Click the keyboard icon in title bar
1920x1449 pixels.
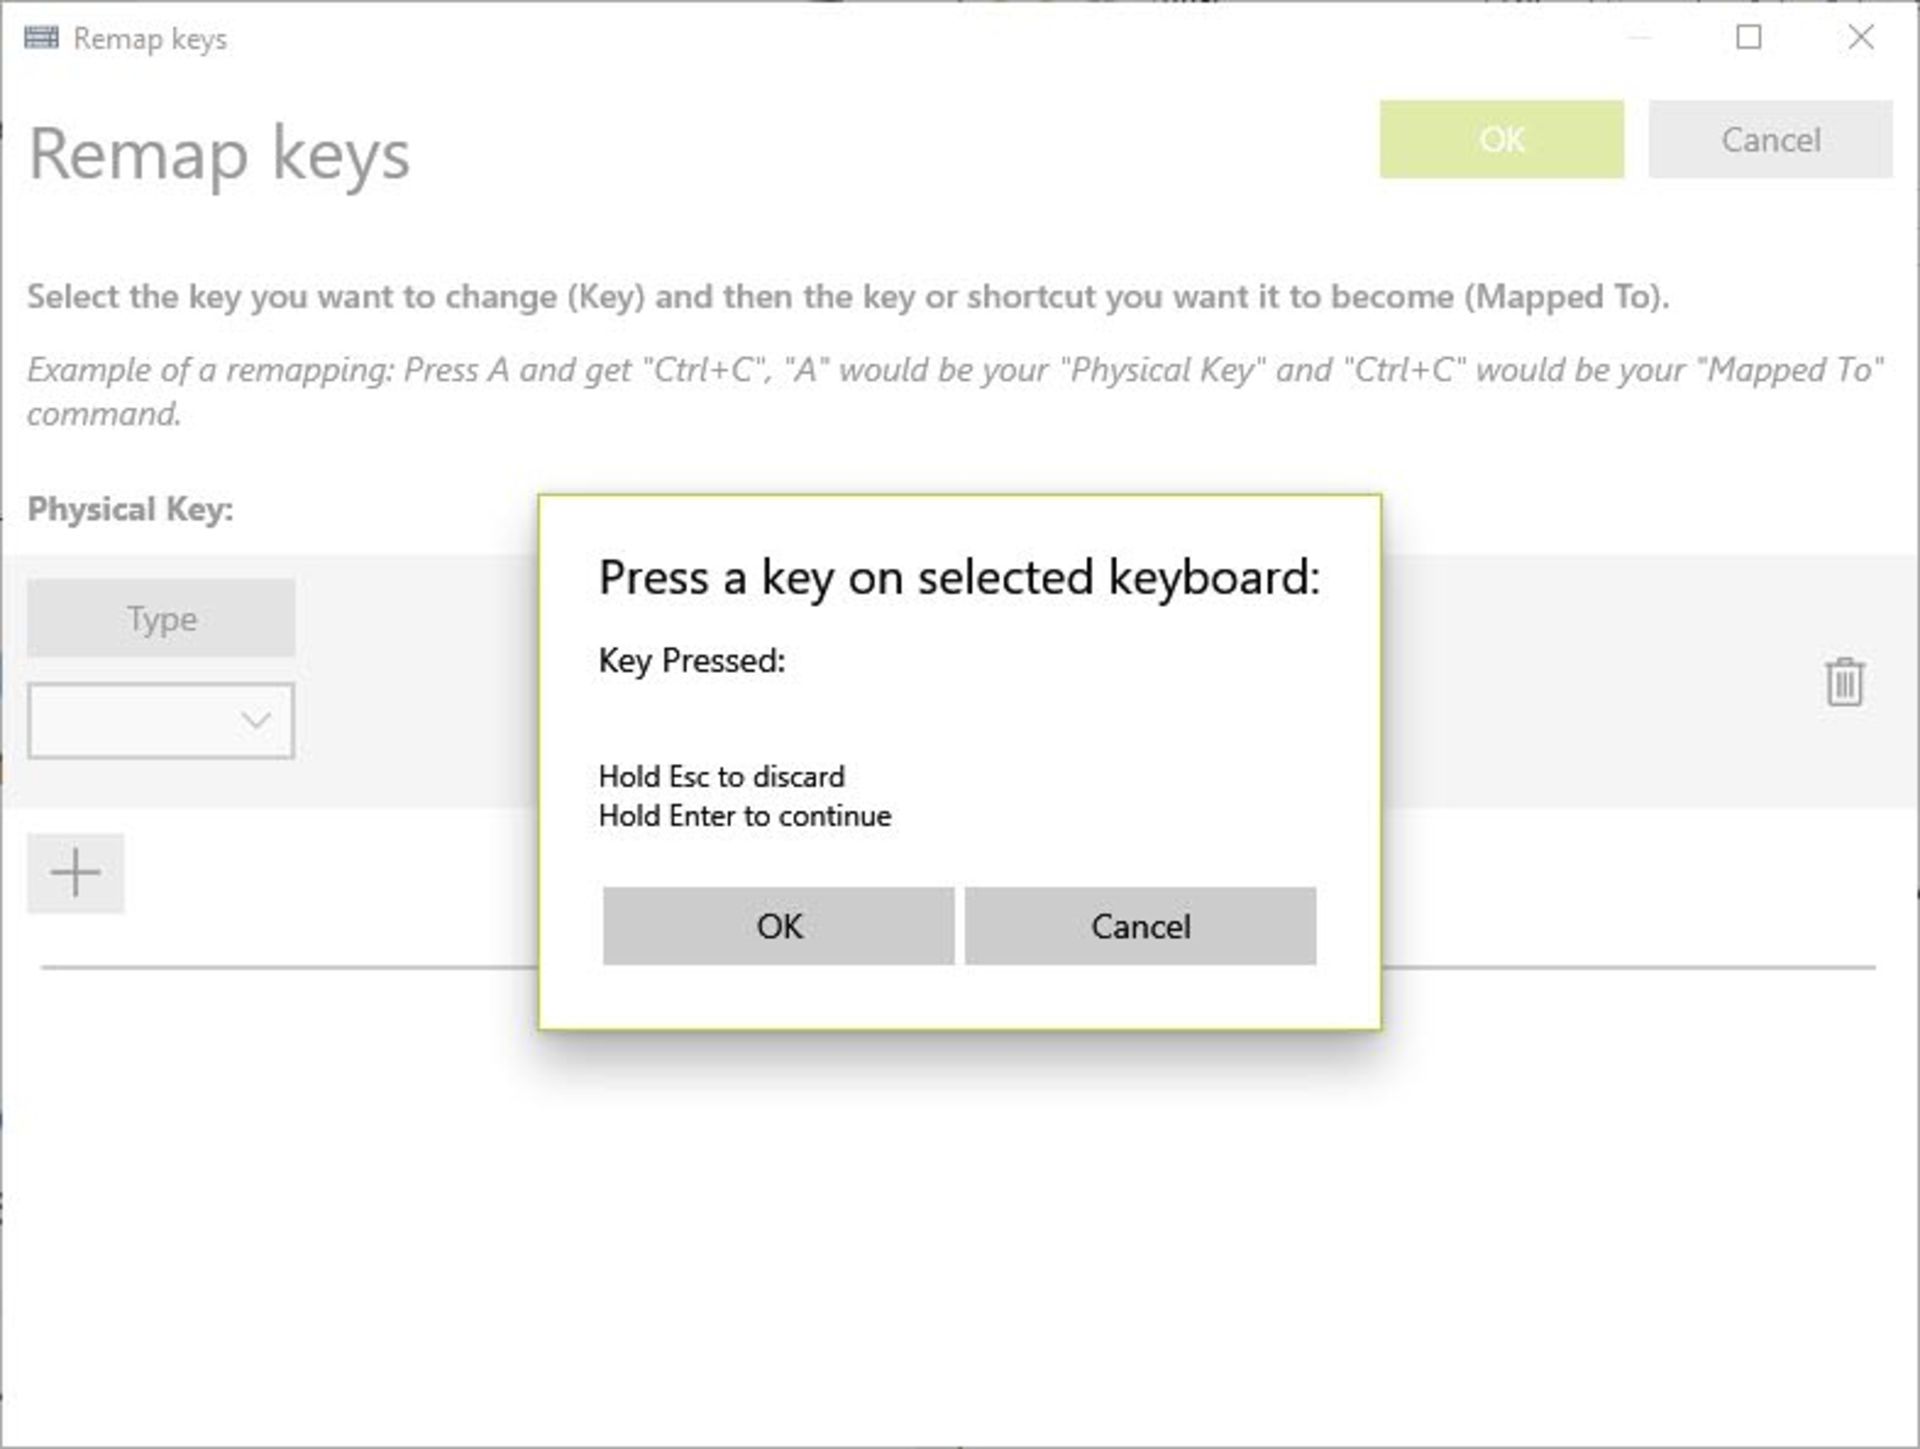click(x=40, y=38)
